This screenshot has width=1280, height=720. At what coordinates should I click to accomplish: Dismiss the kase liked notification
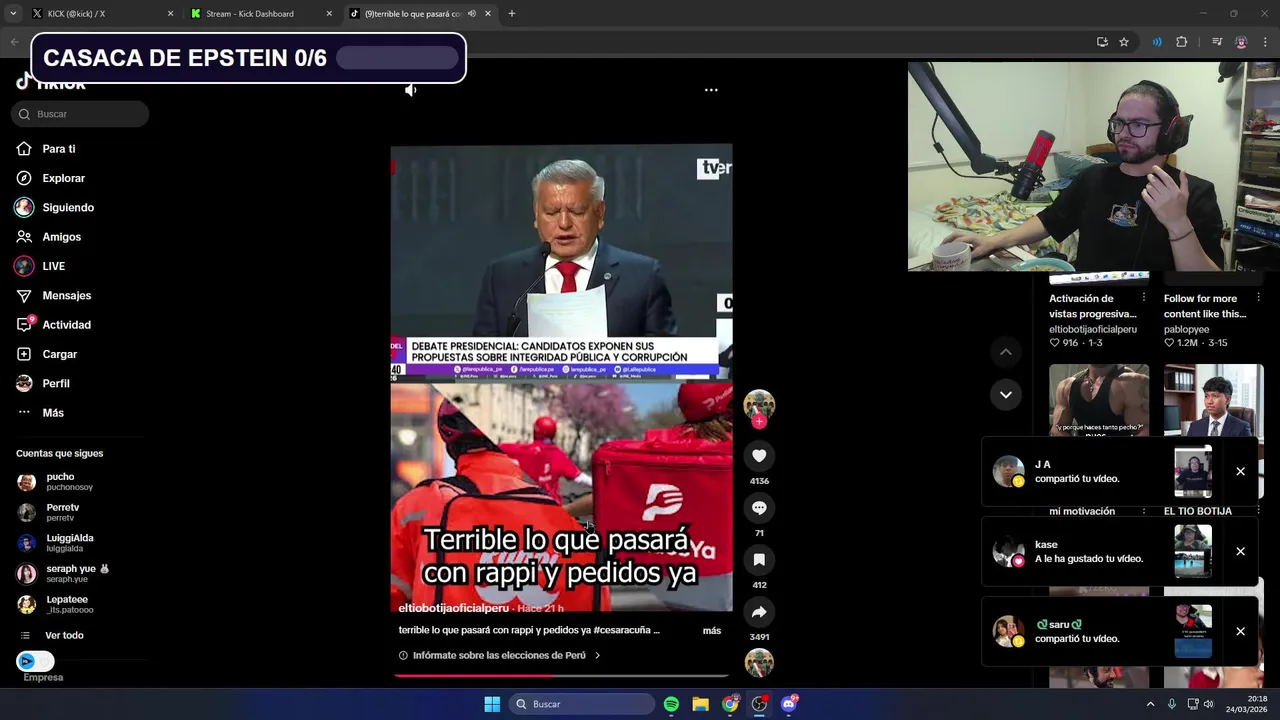1240,552
